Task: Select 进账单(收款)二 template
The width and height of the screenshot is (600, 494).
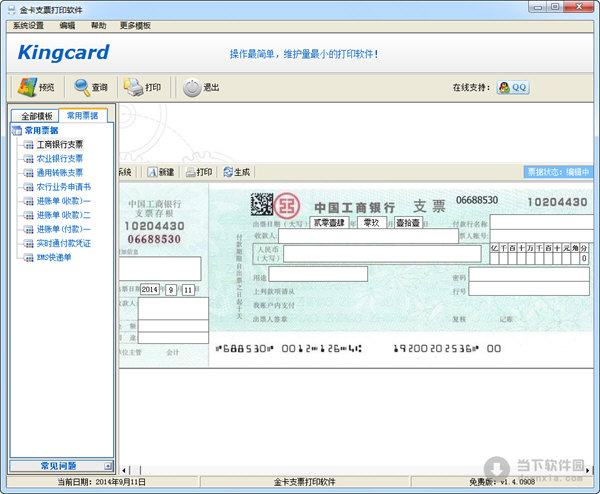Action: click(x=64, y=215)
